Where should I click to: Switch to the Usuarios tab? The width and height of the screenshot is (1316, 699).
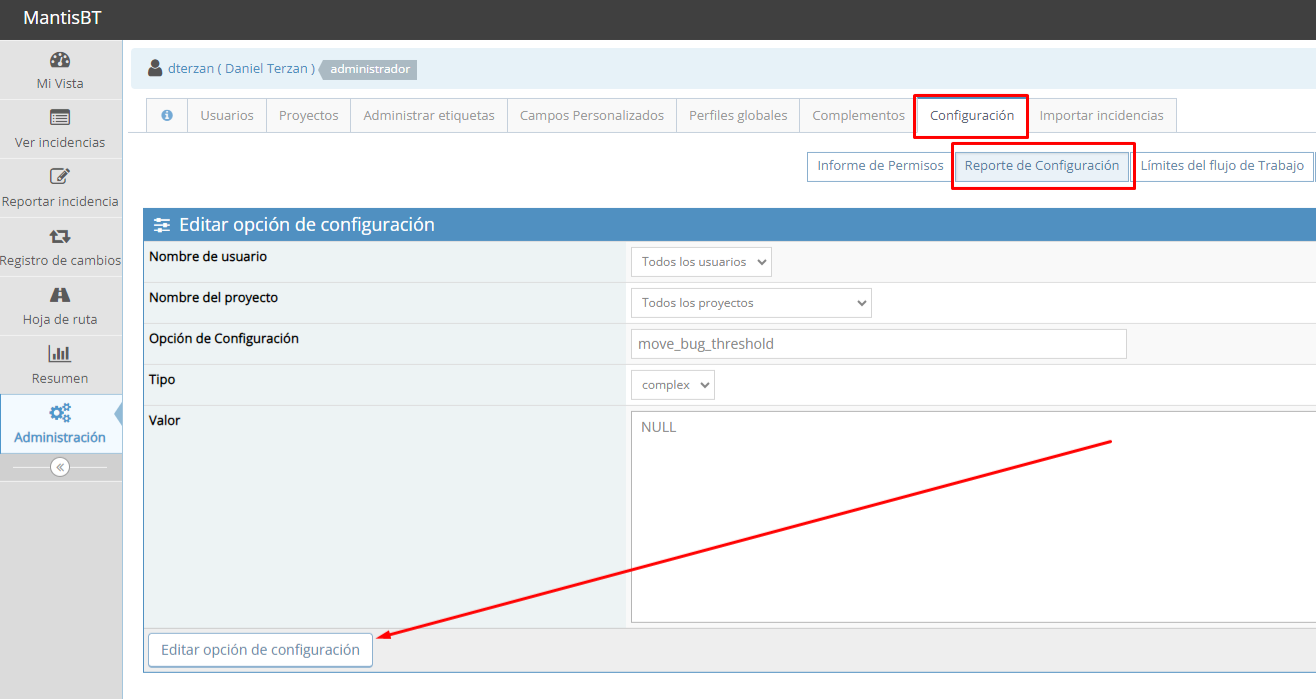pyautogui.click(x=227, y=116)
